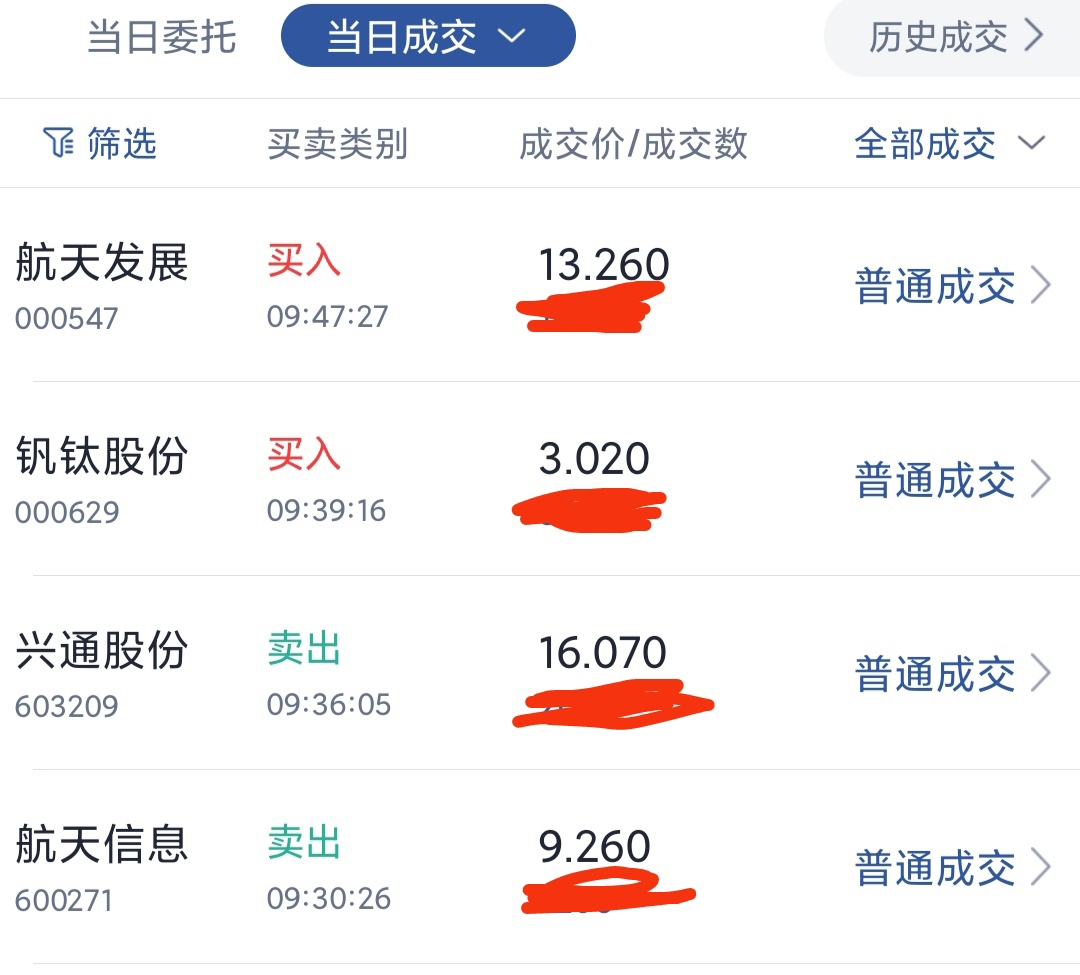Image resolution: width=1080 pixels, height=975 pixels.
Task: Open the 钒钛股份 row chevron arrow
Action: click(1041, 480)
